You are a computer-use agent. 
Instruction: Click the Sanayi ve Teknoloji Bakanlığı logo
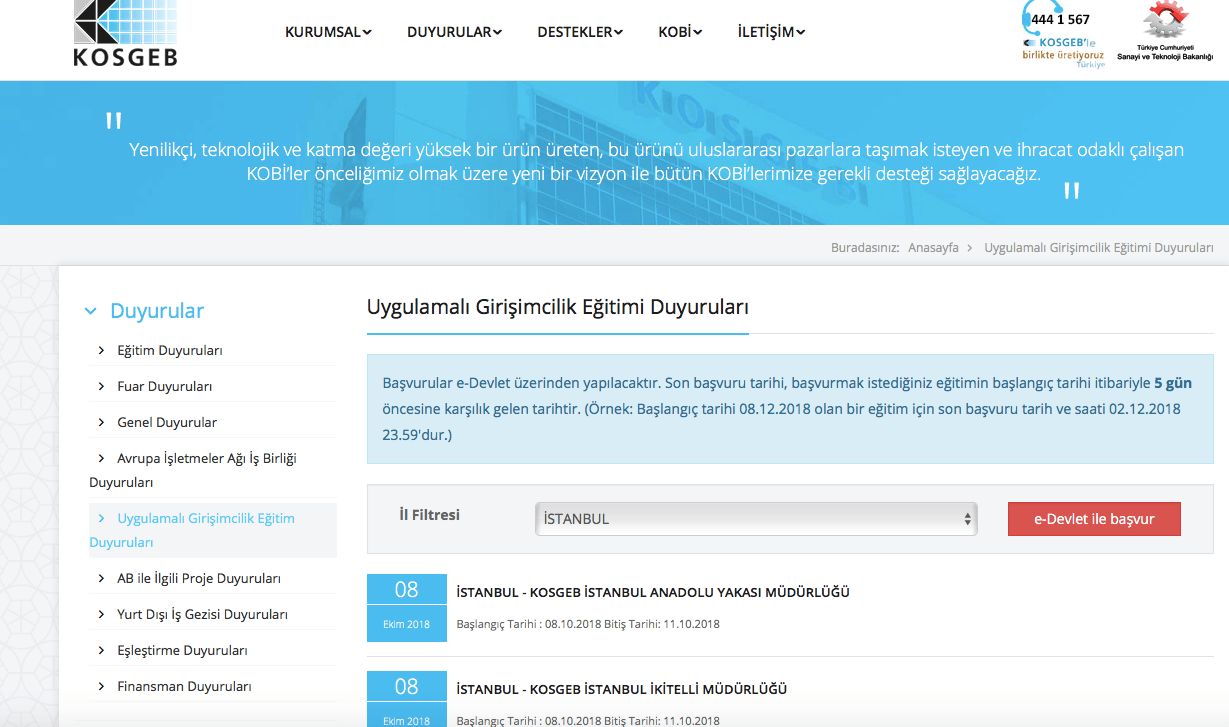[1165, 32]
